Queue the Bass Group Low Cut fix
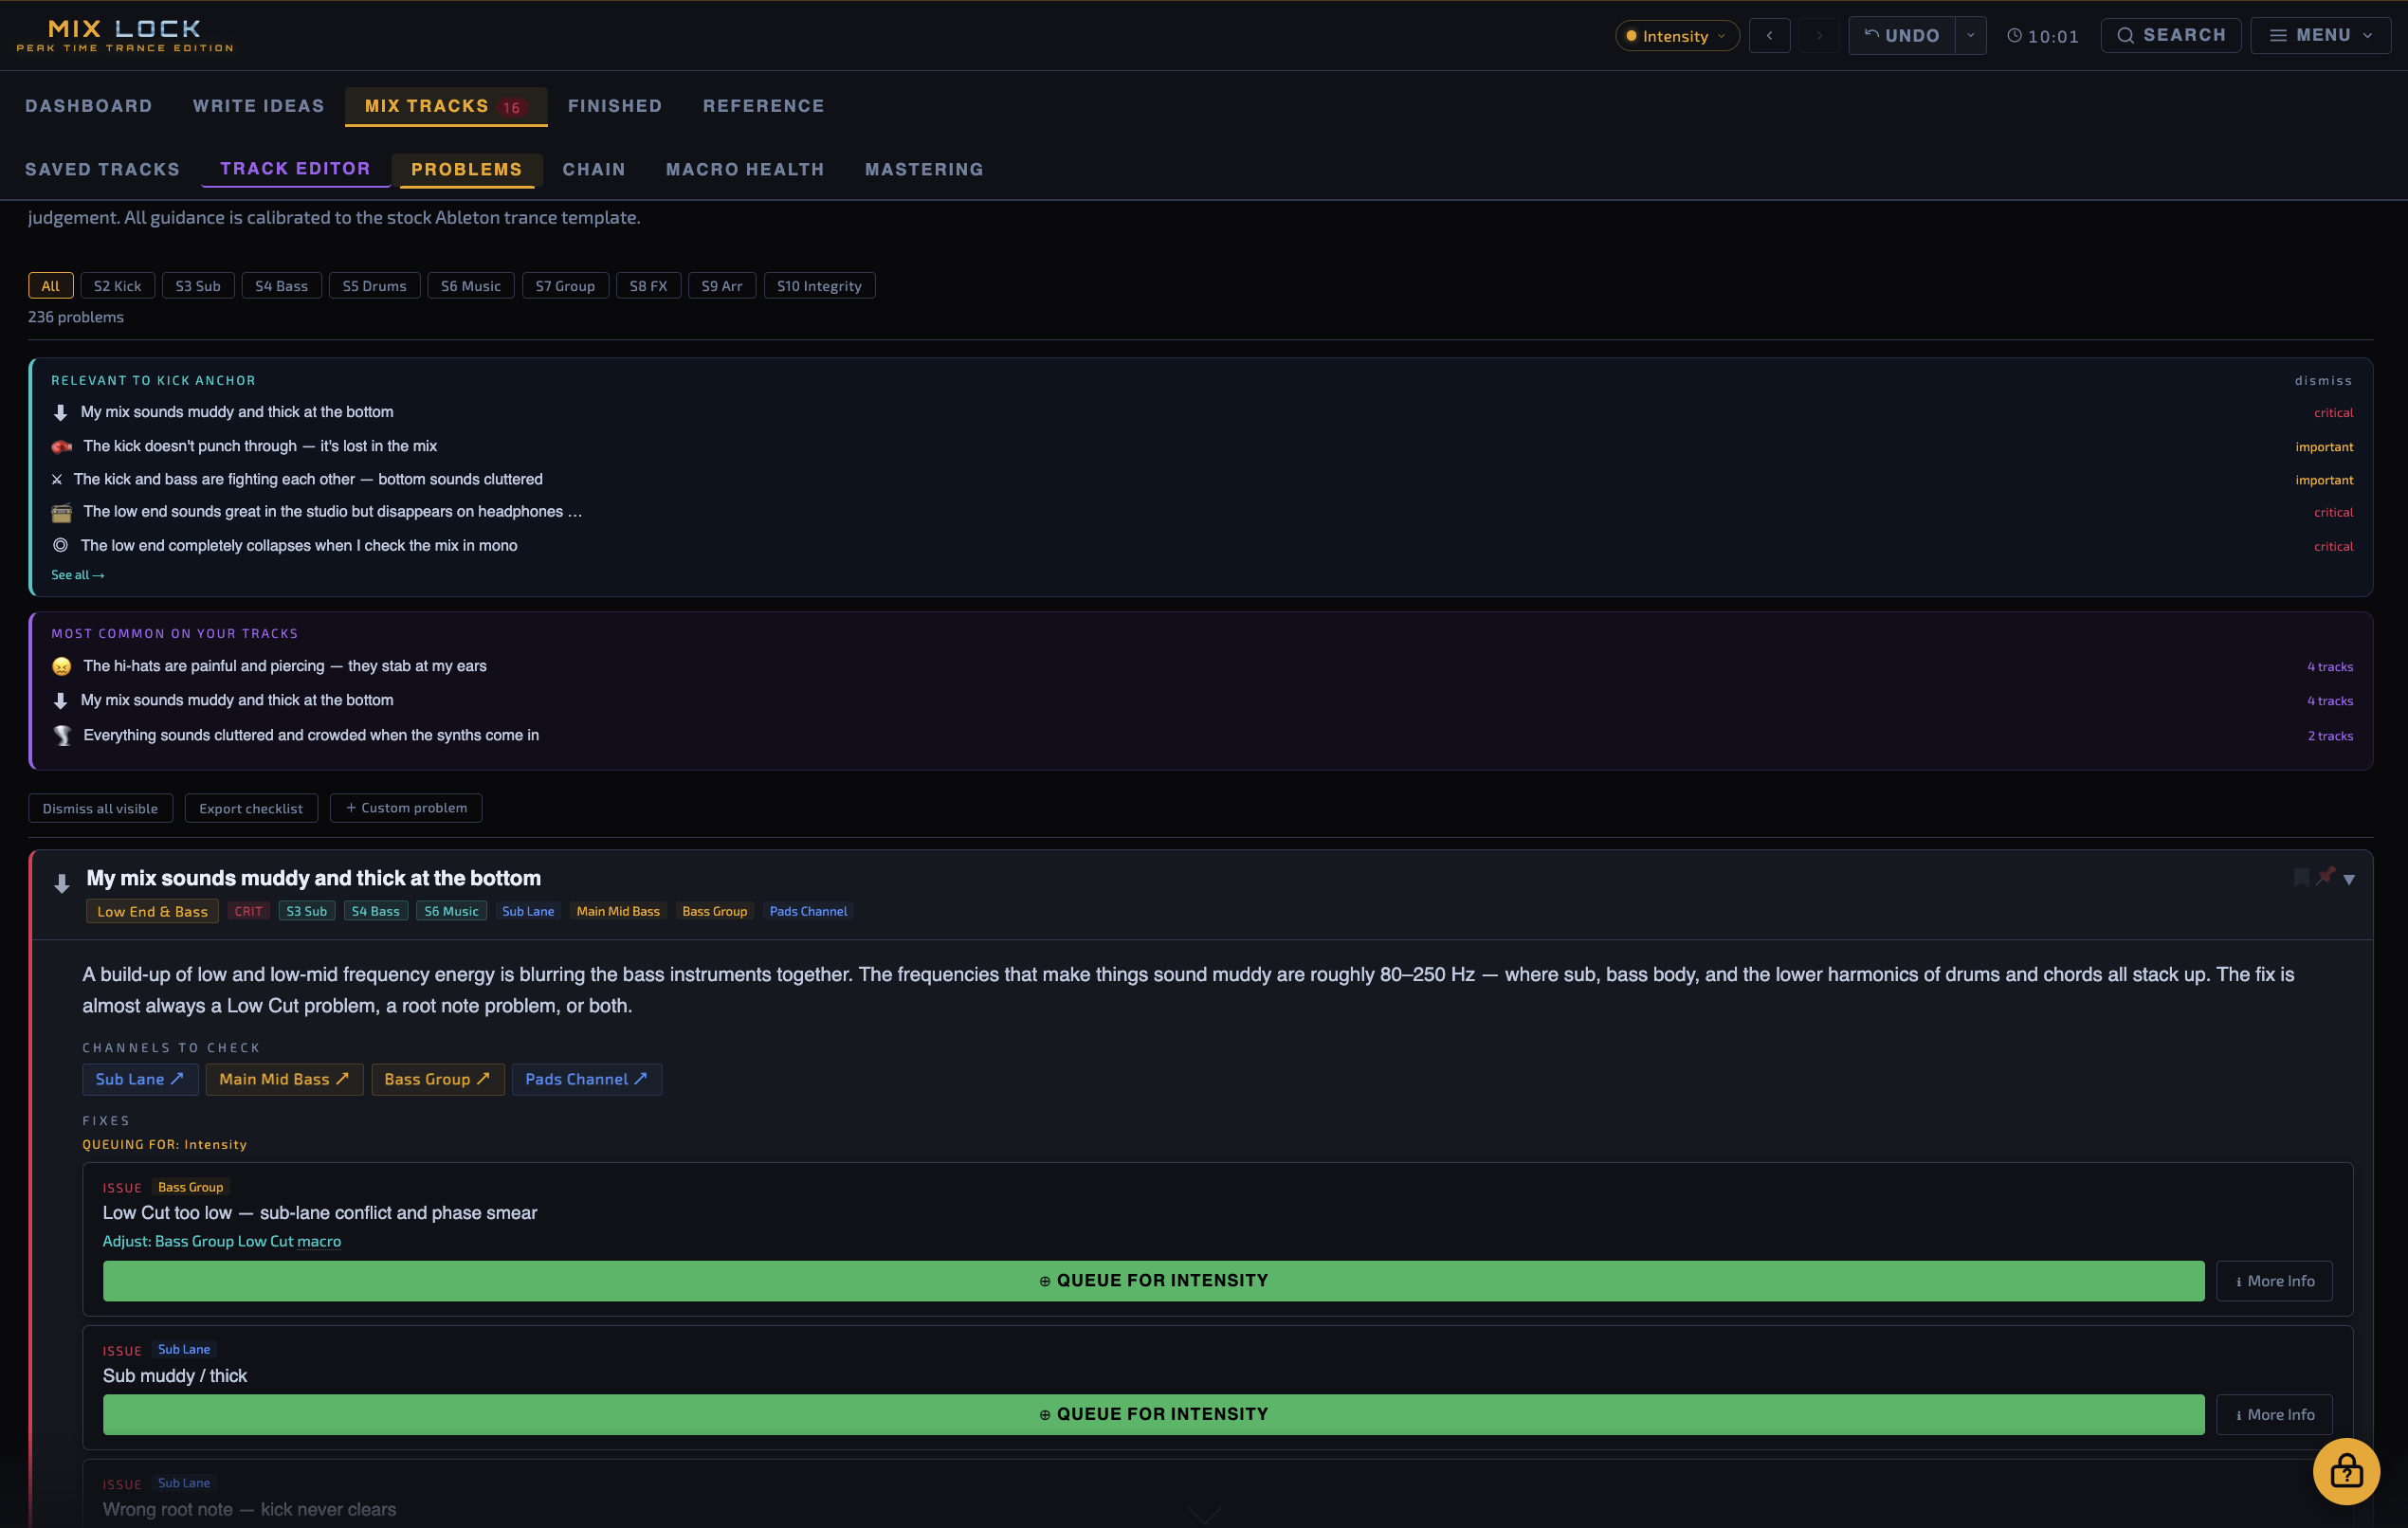Image resolution: width=2408 pixels, height=1528 pixels. (x=1152, y=1281)
